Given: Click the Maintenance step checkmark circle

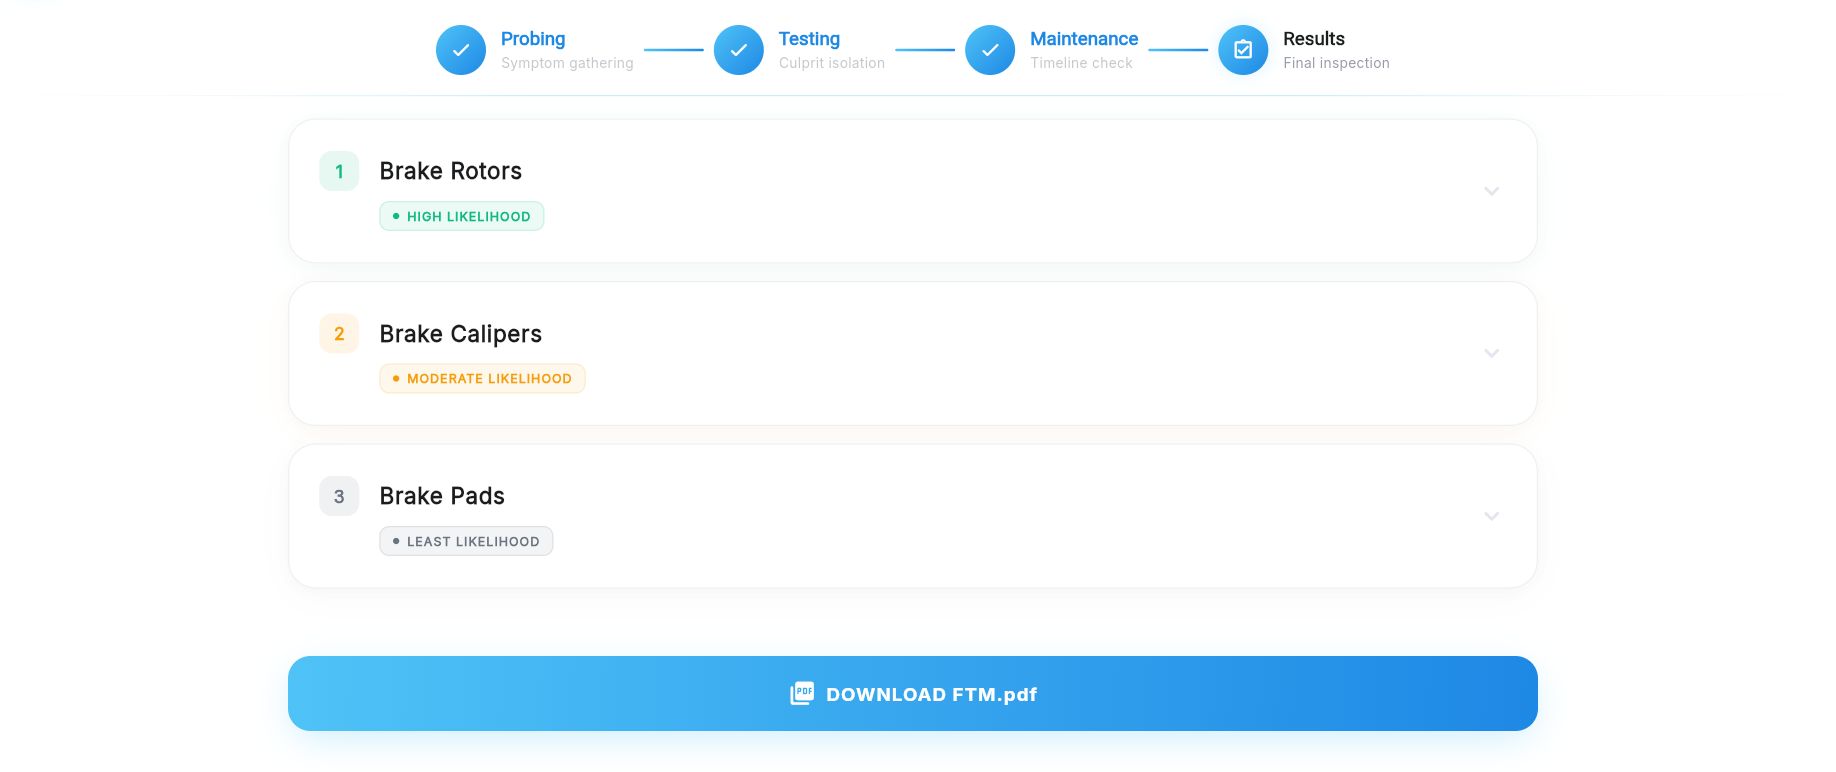Looking at the screenshot, I should [x=990, y=50].
